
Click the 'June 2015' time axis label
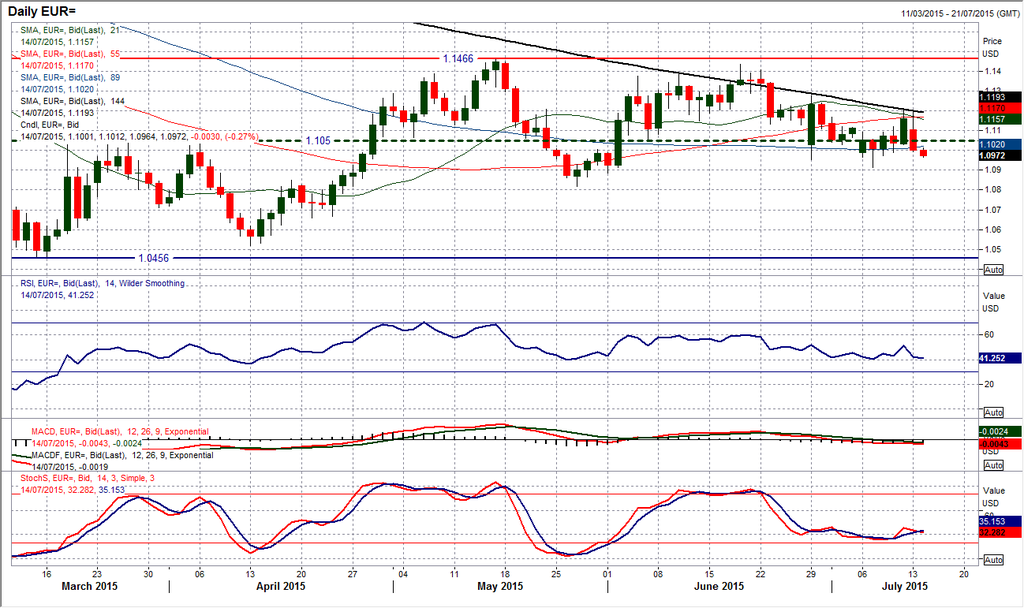[719, 586]
